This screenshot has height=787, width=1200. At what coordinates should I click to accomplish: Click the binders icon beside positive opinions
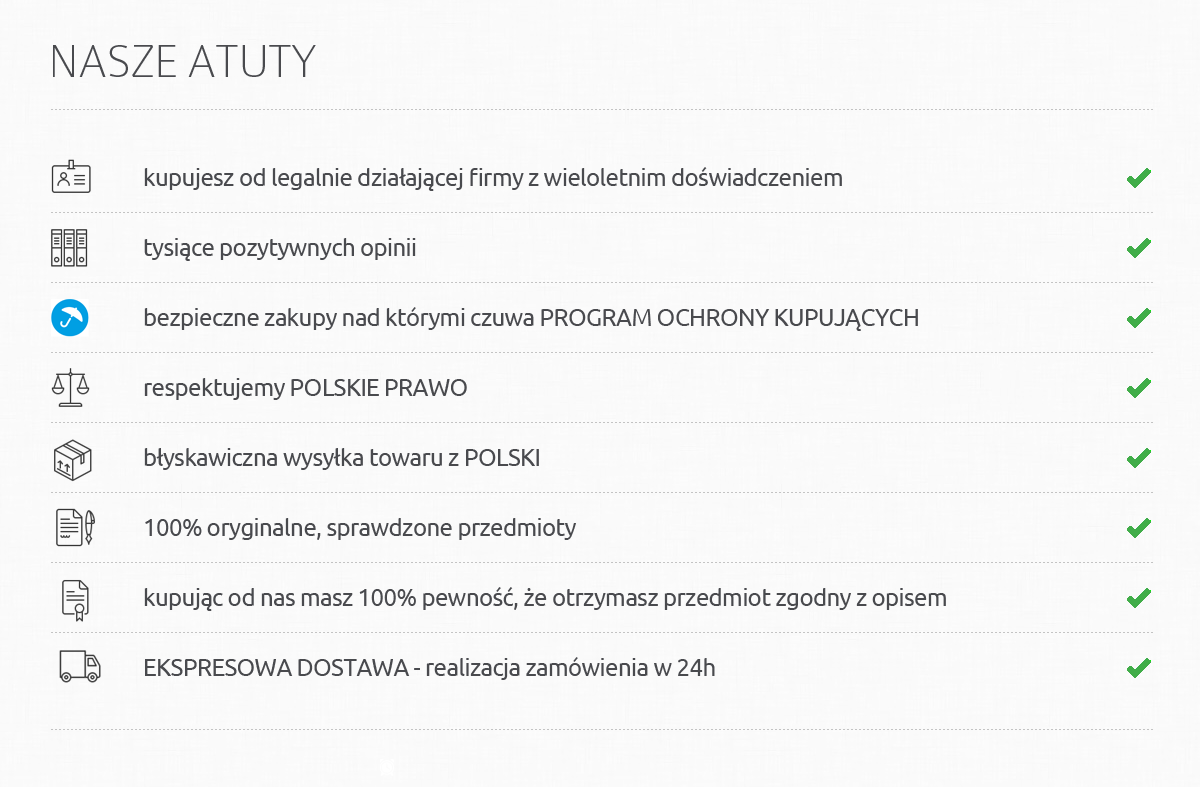(x=70, y=247)
